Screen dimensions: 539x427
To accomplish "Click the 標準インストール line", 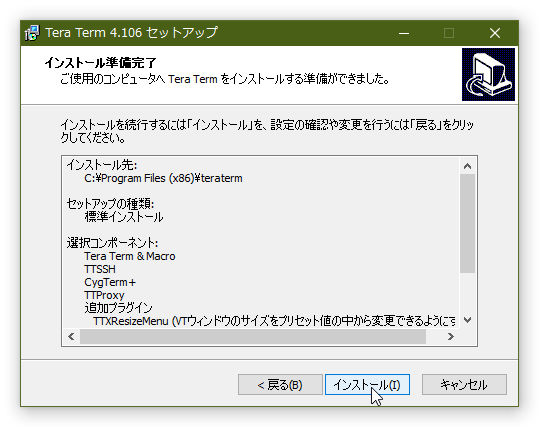I will click(124, 217).
